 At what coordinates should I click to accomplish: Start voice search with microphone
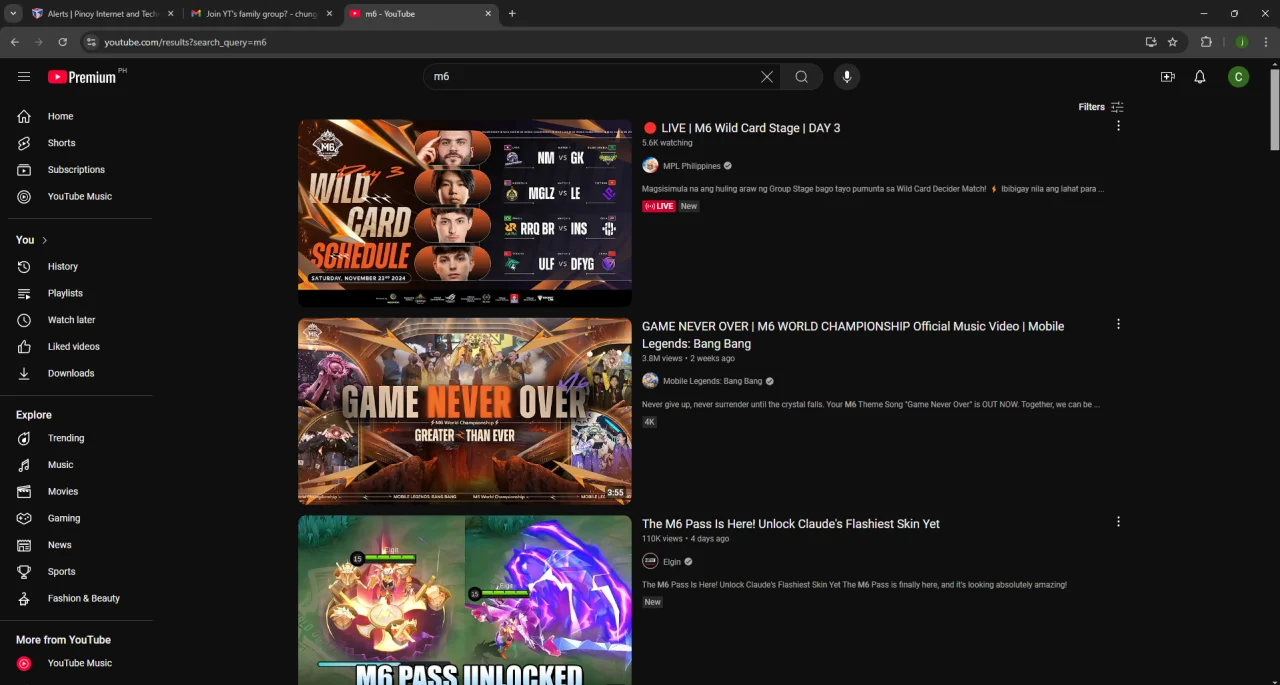coord(847,77)
